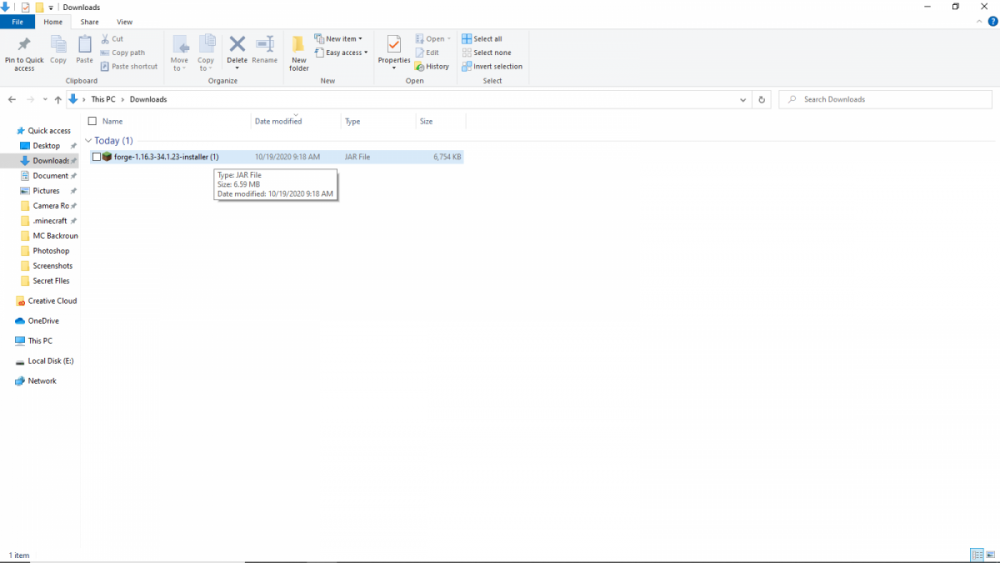Click the Paste icon in Clipboard group
The image size is (1000, 563).
(85, 47)
